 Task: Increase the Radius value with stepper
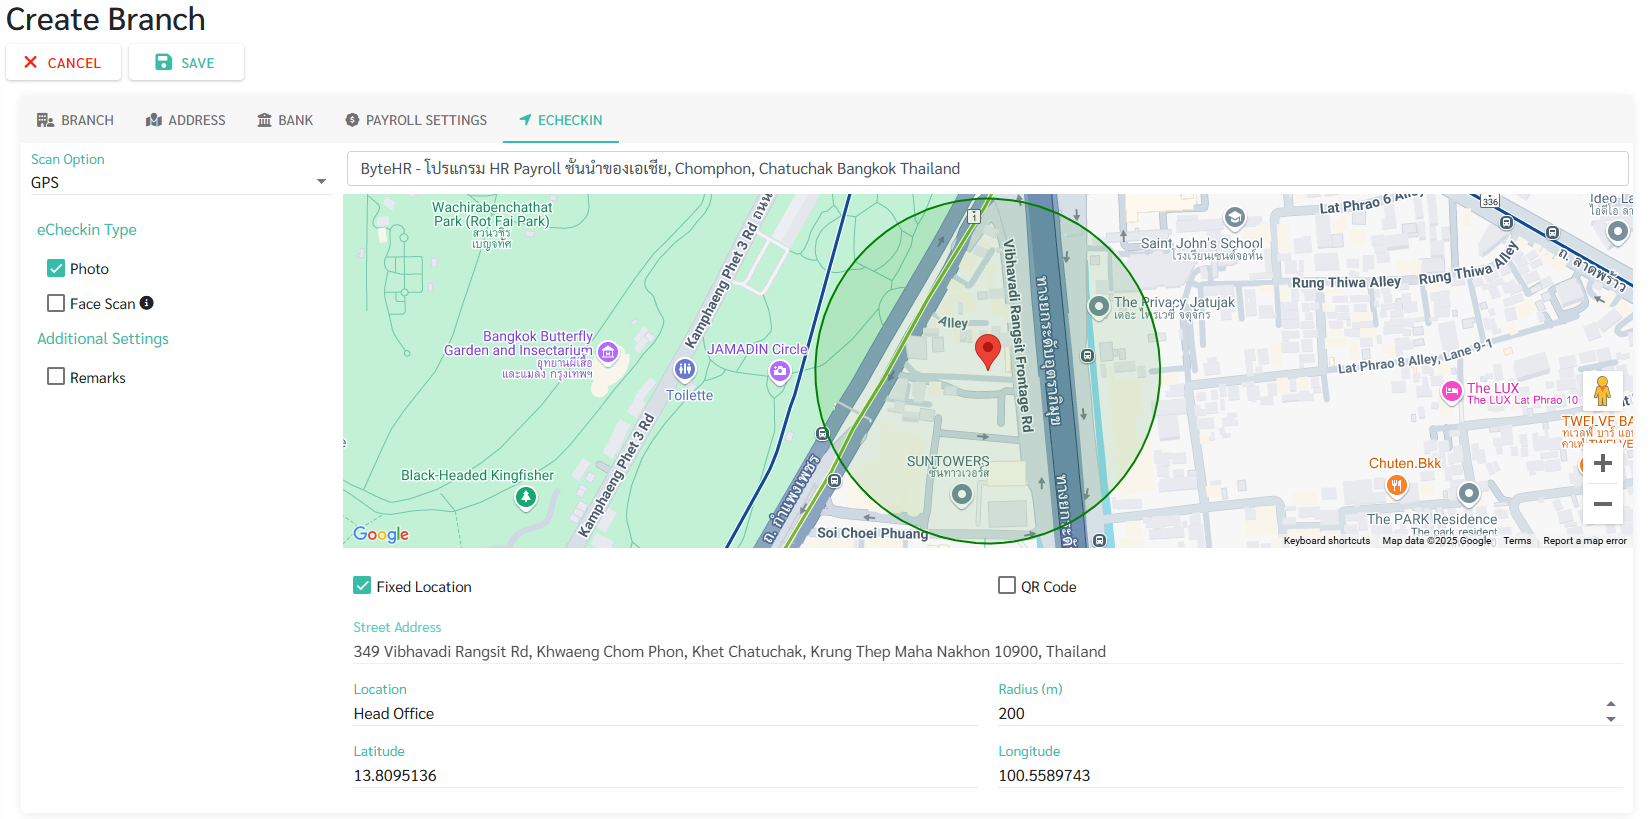coord(1611,705)
